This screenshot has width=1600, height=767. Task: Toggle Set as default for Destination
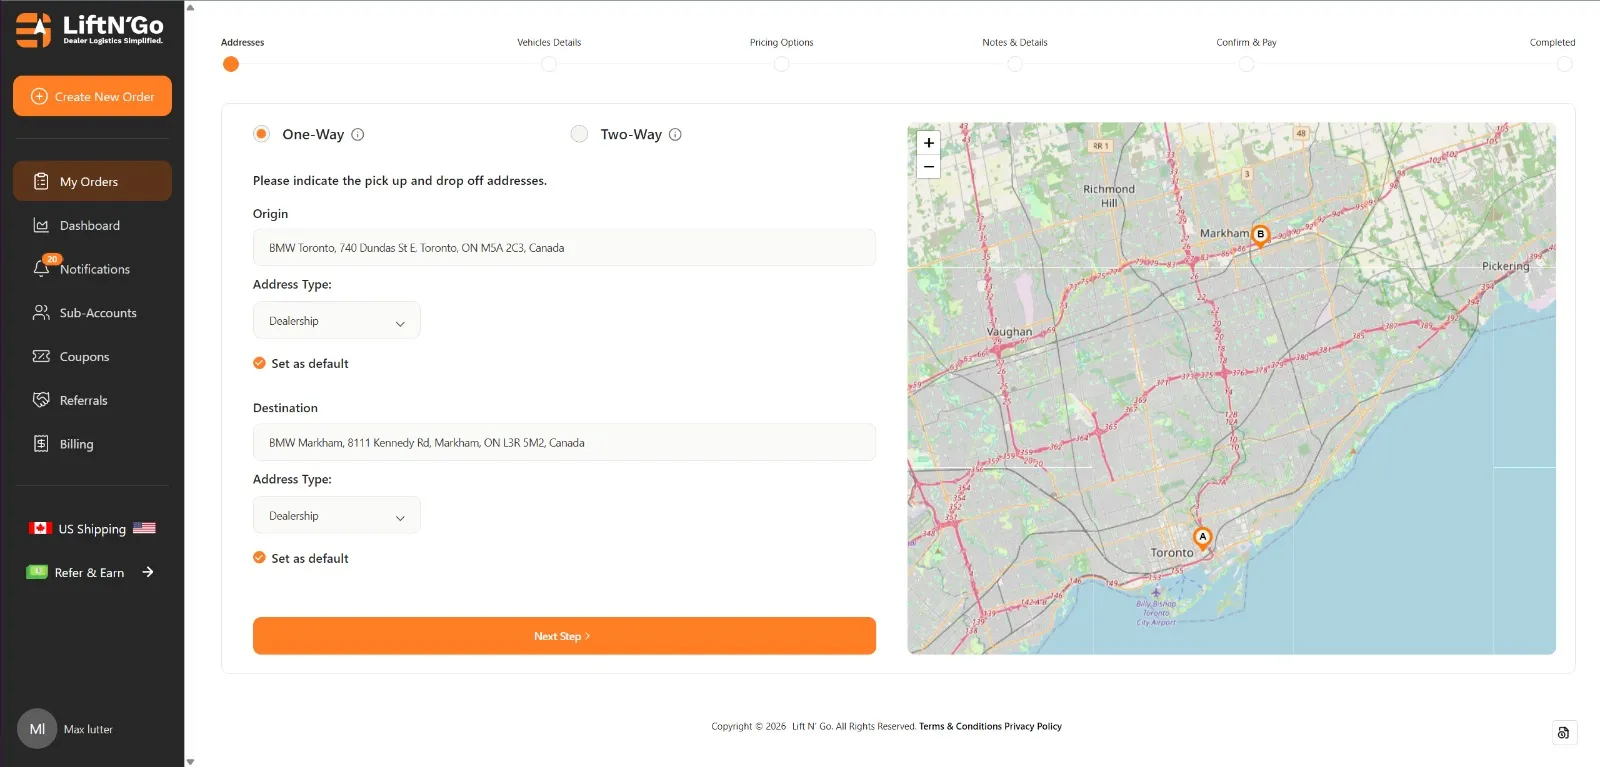pyautogui.click(x=259, y=558)
